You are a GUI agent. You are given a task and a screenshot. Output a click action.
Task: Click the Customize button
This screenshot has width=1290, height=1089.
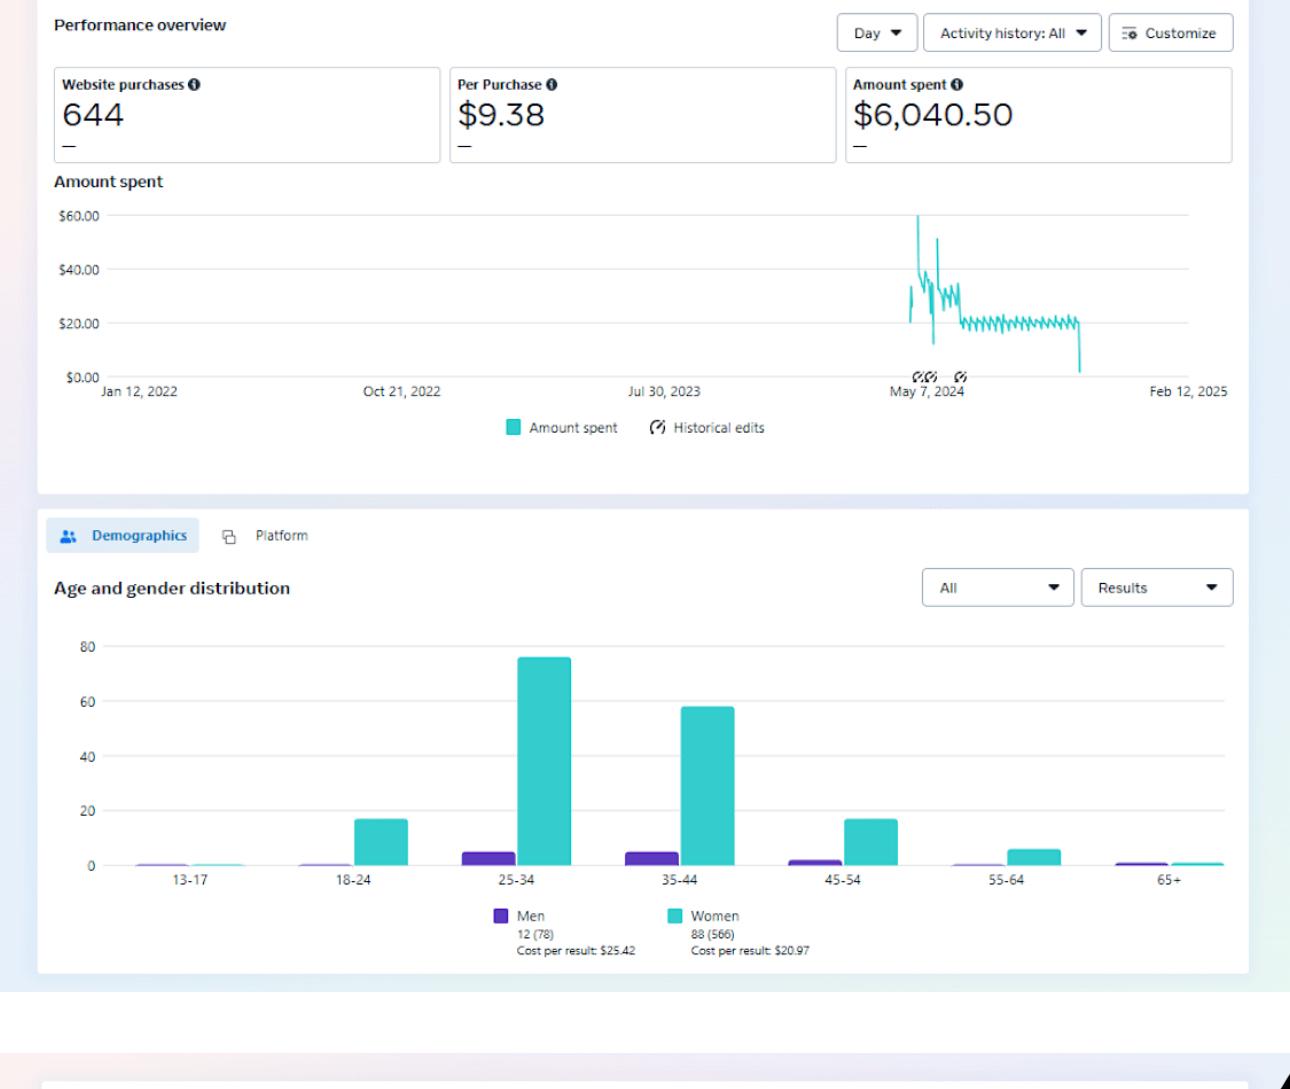click(1170, 33)
